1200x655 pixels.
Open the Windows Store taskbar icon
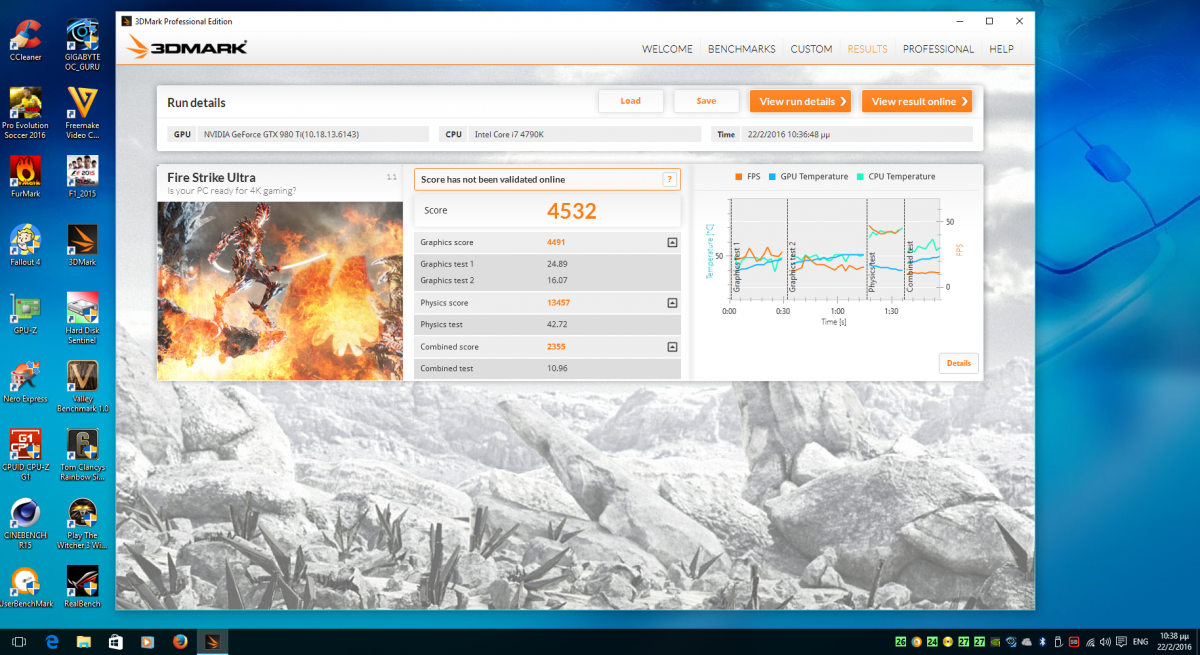116,641
